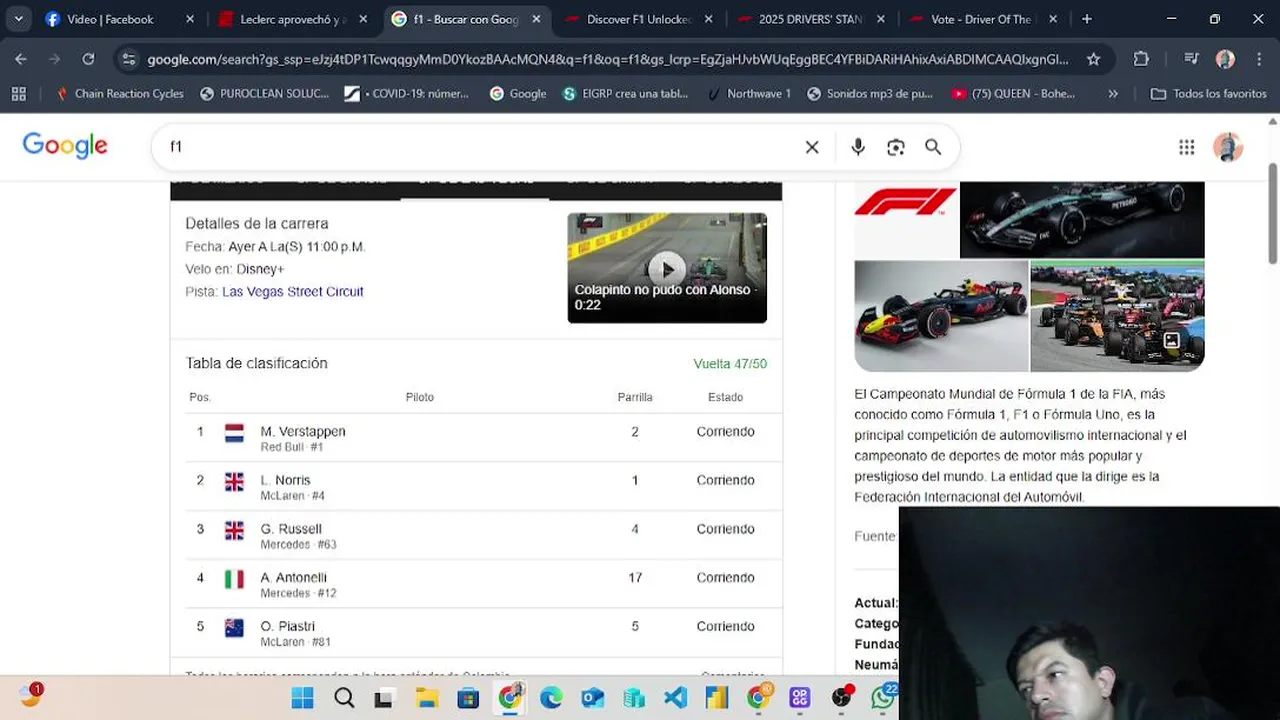Open the Todos los favoritos folder
Image resolution: width=1280 pixels, height=720 pixels.
pyautogui.click(x=1208, y=93)
